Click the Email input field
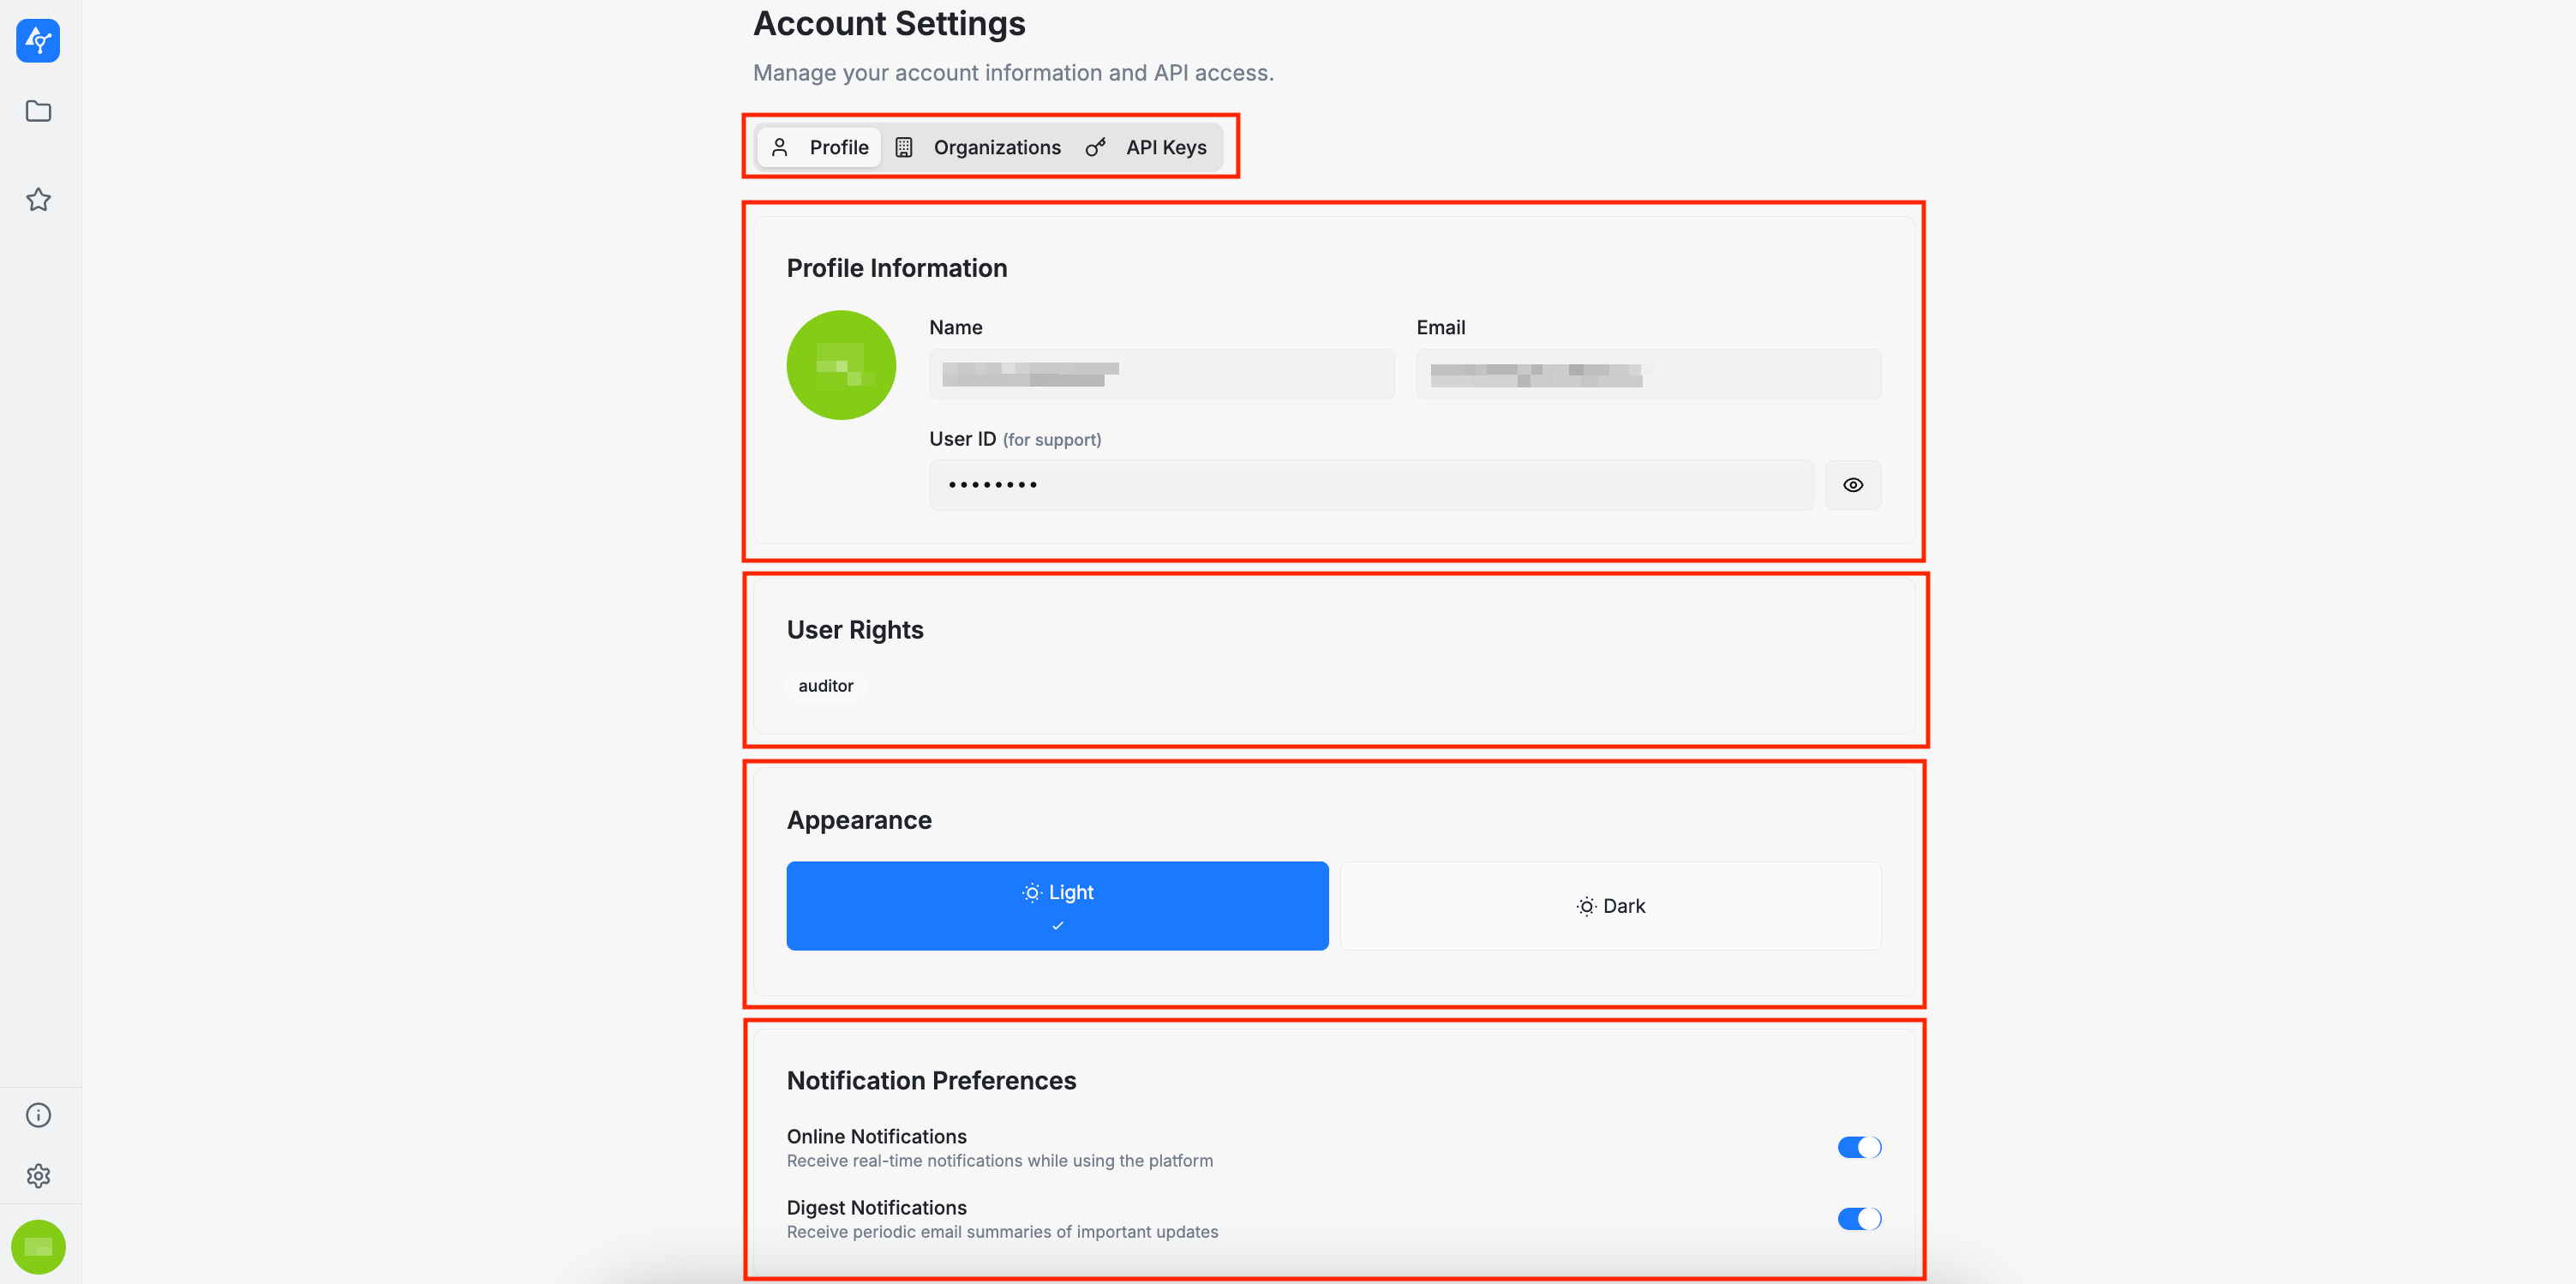 click(1648, 374)
